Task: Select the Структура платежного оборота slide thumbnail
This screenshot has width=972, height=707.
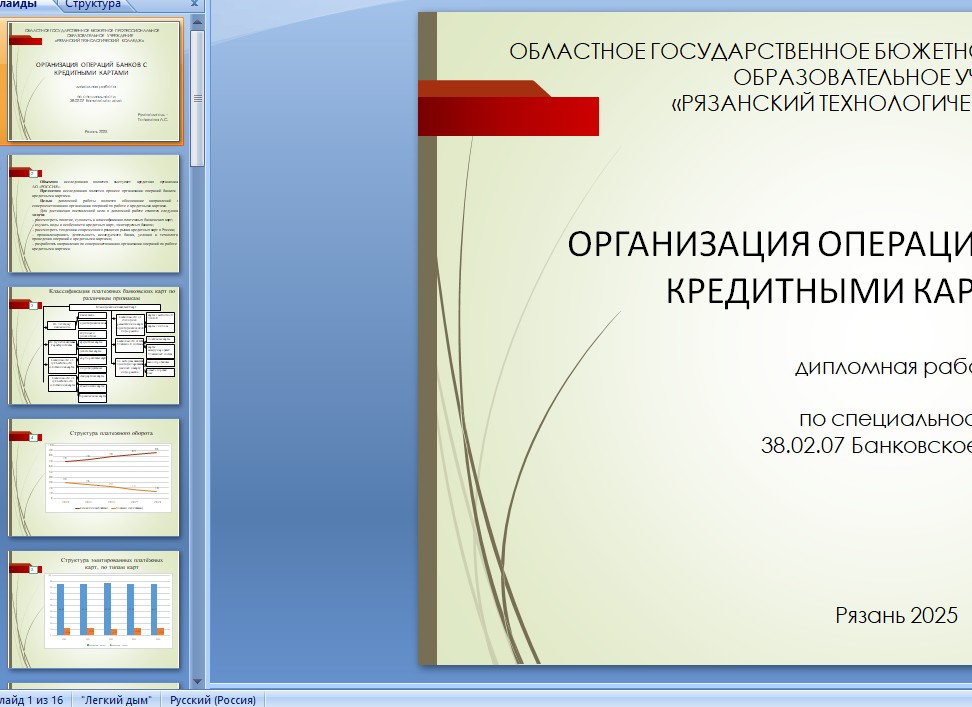Action: coord(94,477)
